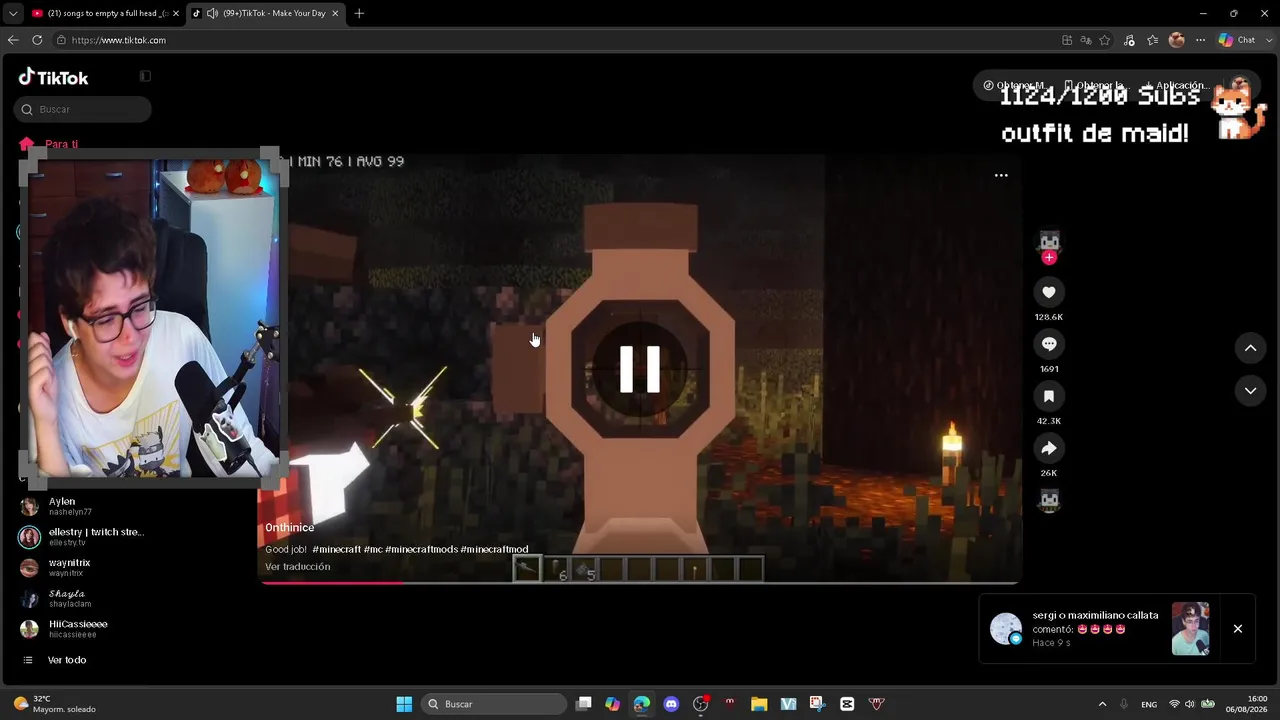
Task: Share the video using the arrow icon
Action: (1049, 448)
